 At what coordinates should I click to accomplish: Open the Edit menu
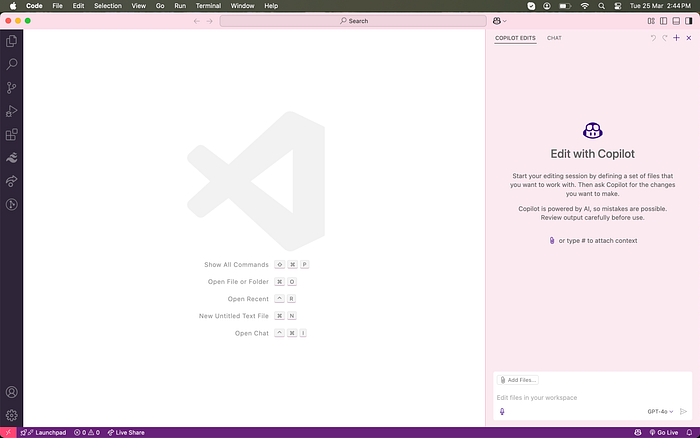[79, 6]
